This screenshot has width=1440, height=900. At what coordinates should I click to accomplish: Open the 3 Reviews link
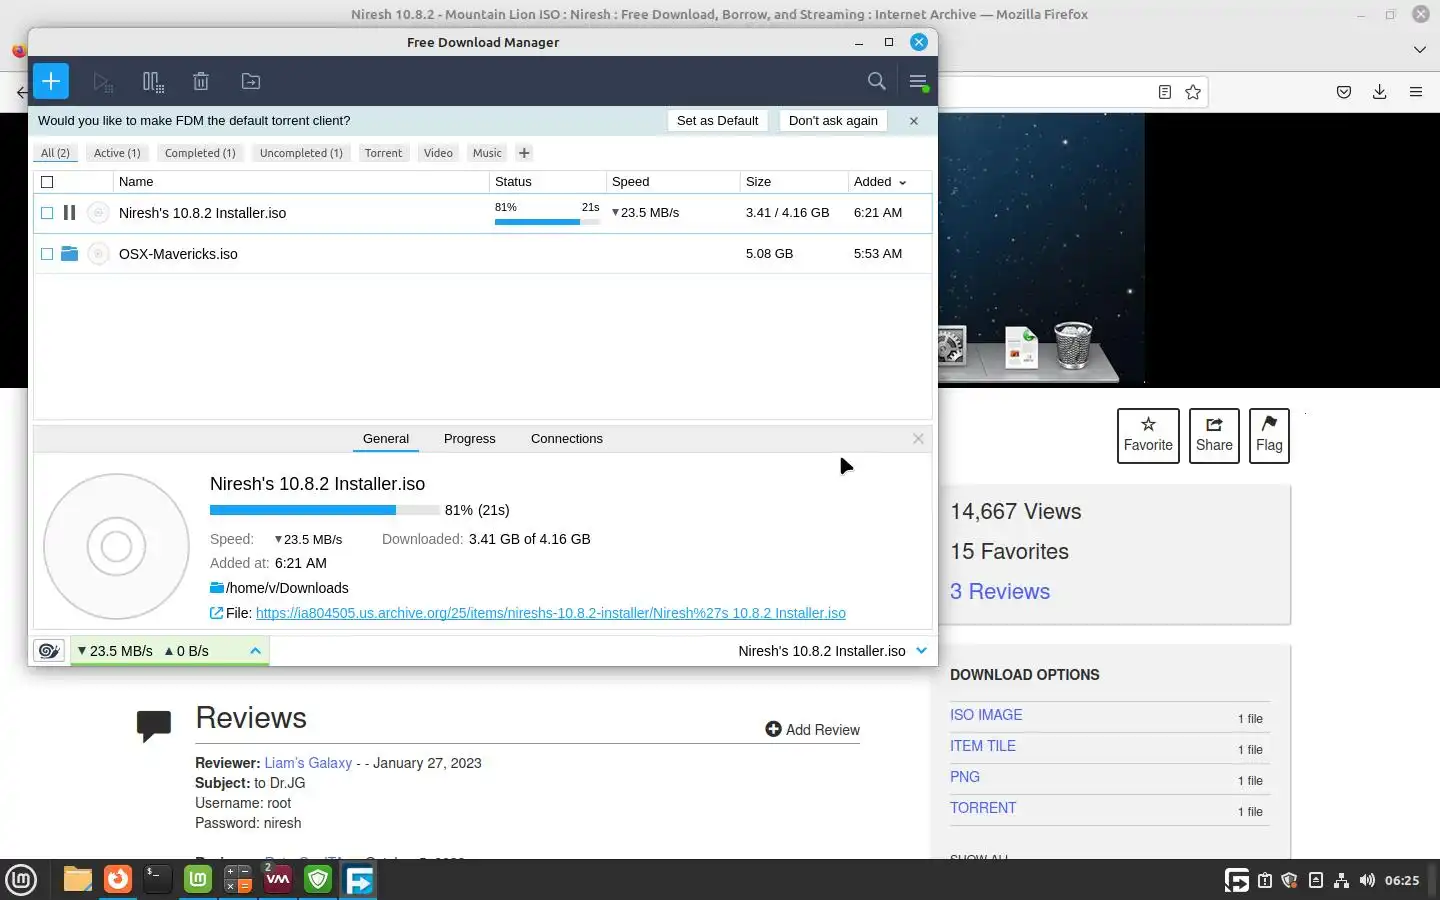point(1000,591)
